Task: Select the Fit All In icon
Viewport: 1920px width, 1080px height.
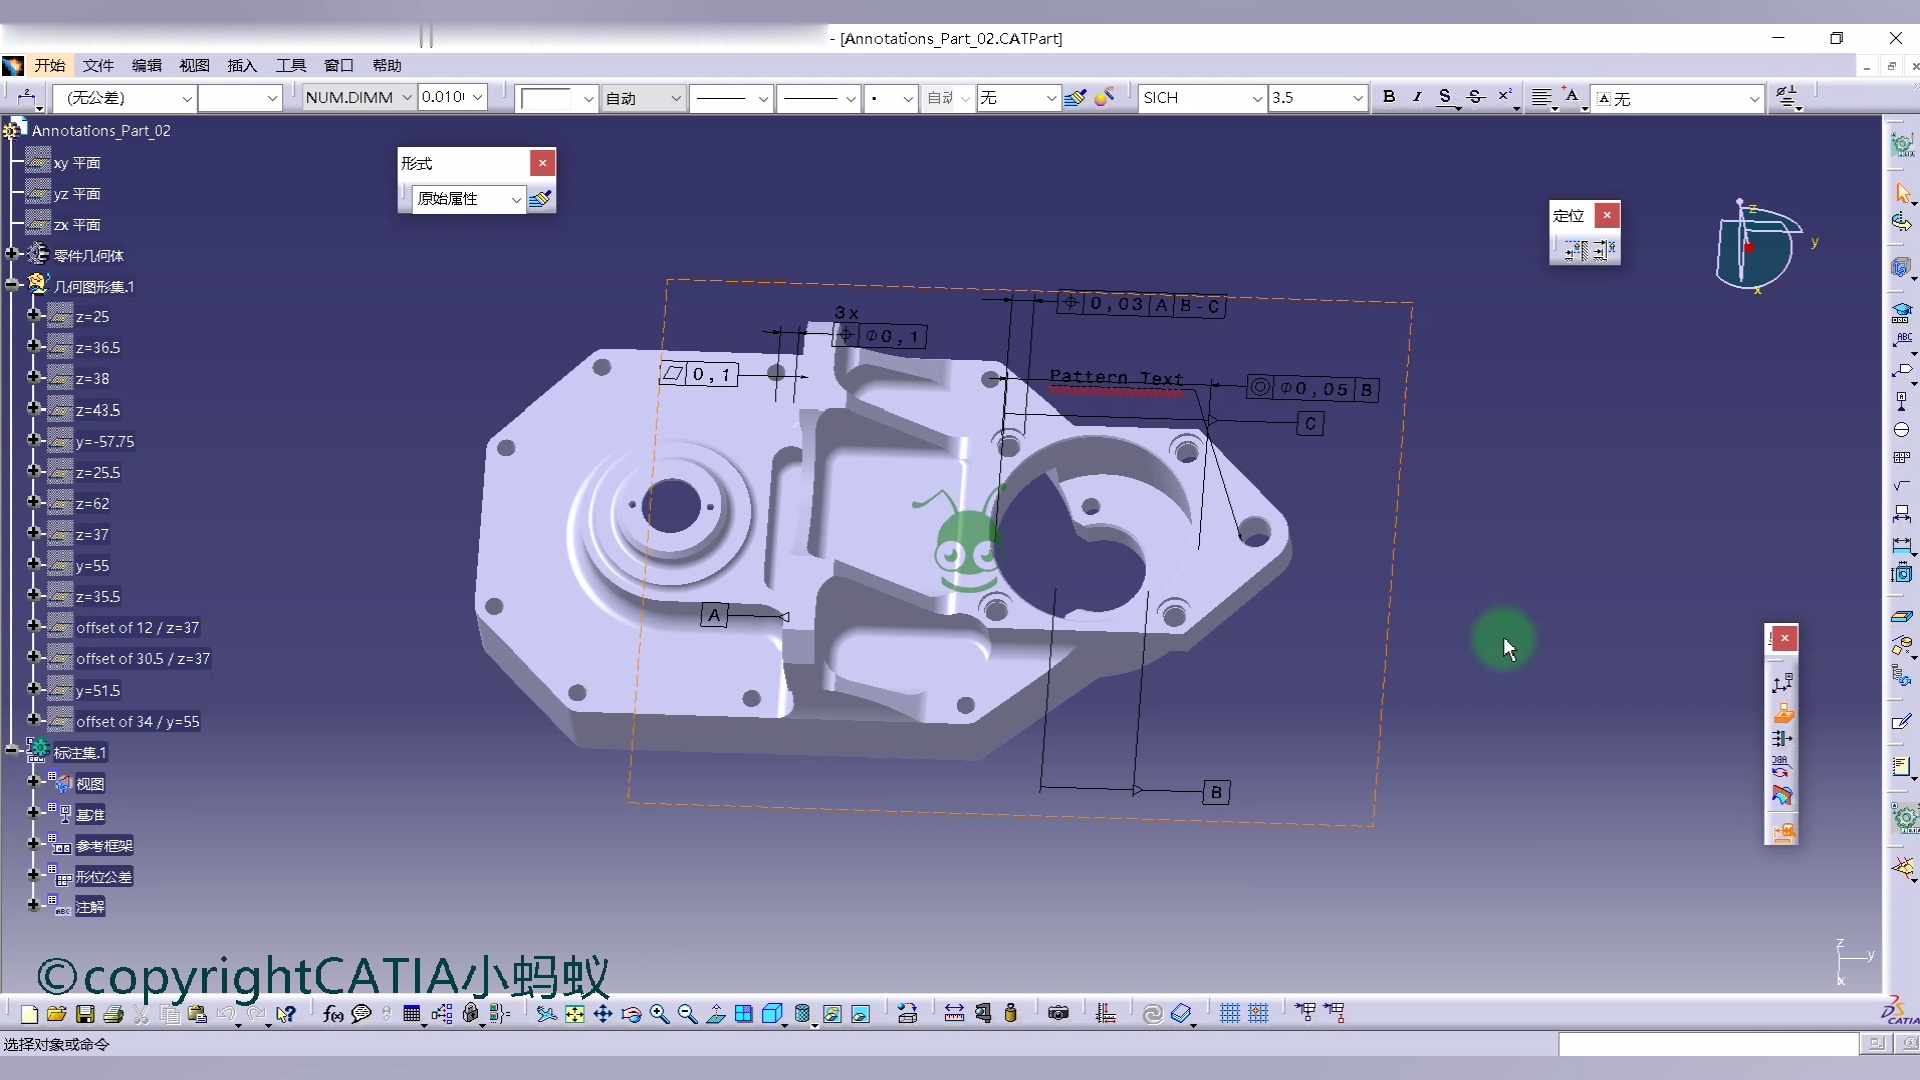Action: pos(575,1014)
